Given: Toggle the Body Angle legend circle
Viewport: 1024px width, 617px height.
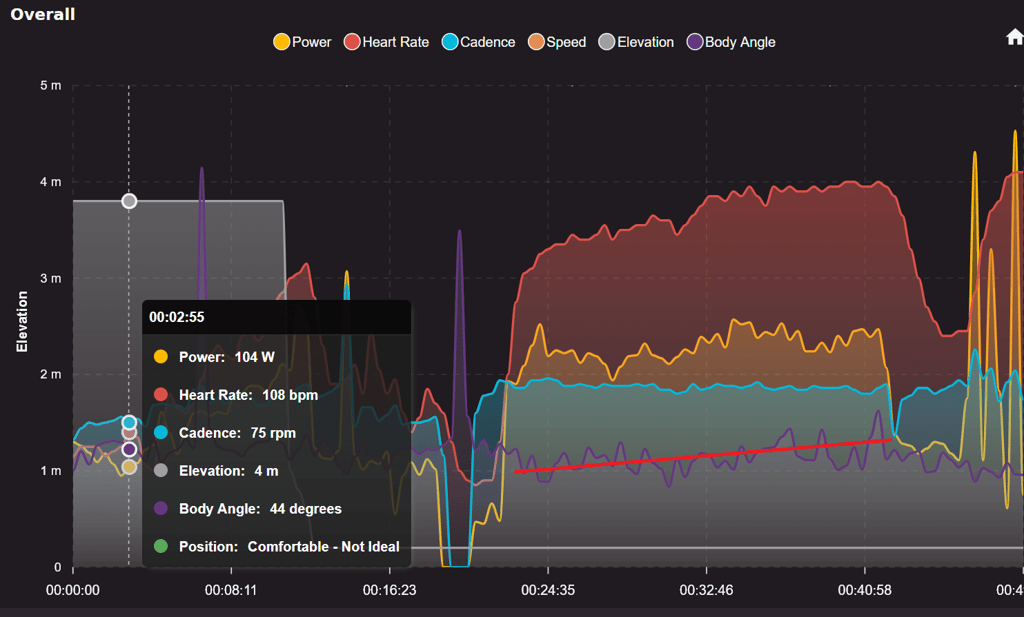Looking at the screenshot, I should (x=695, y=42).
